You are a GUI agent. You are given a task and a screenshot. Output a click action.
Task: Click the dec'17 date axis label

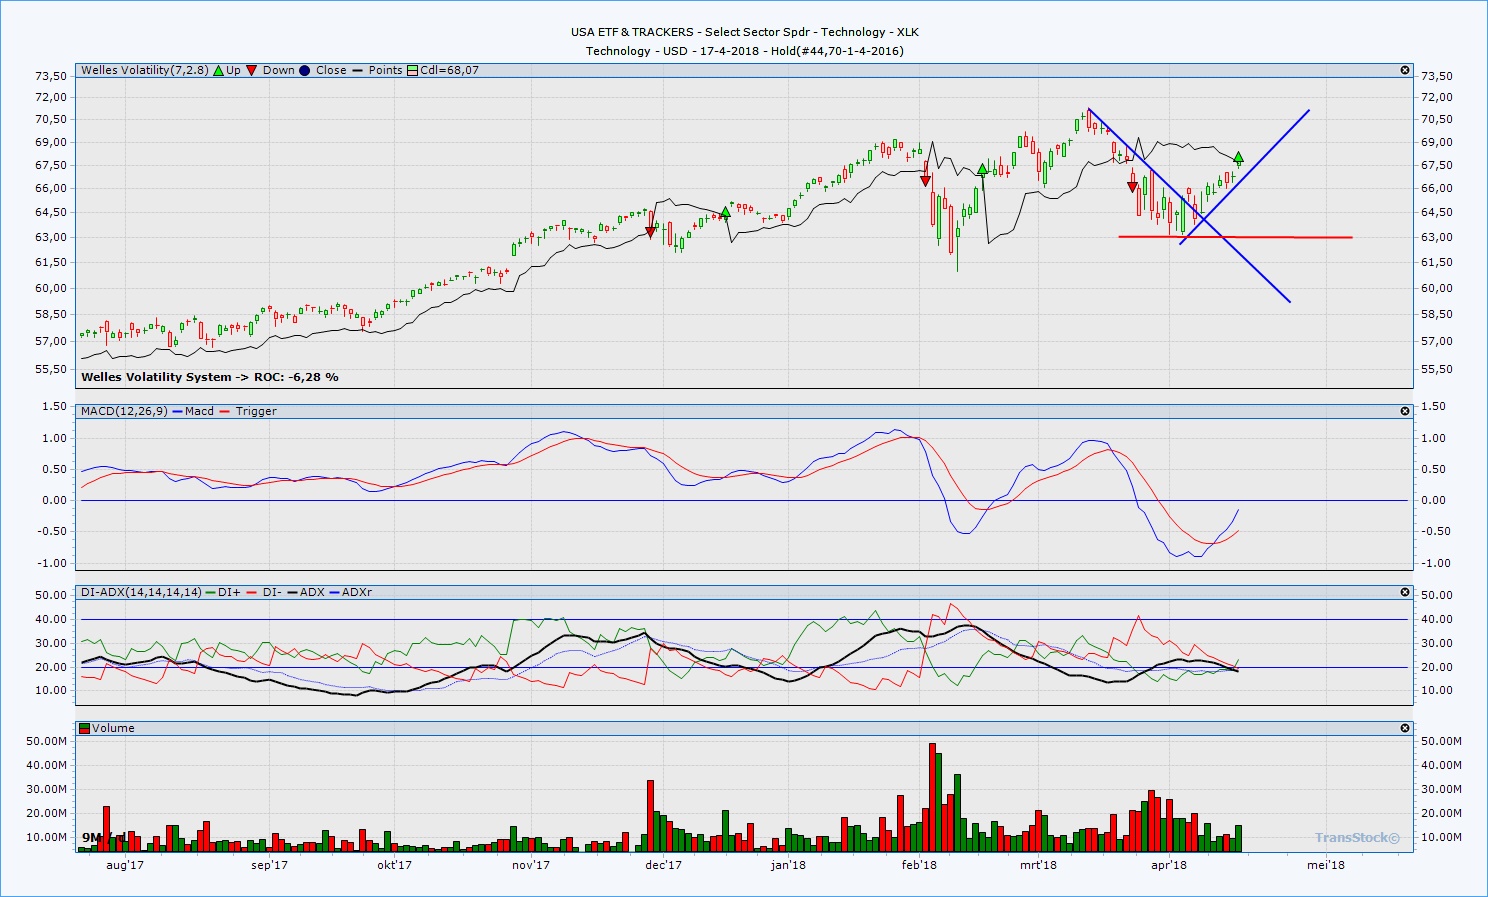click(663, 864)
